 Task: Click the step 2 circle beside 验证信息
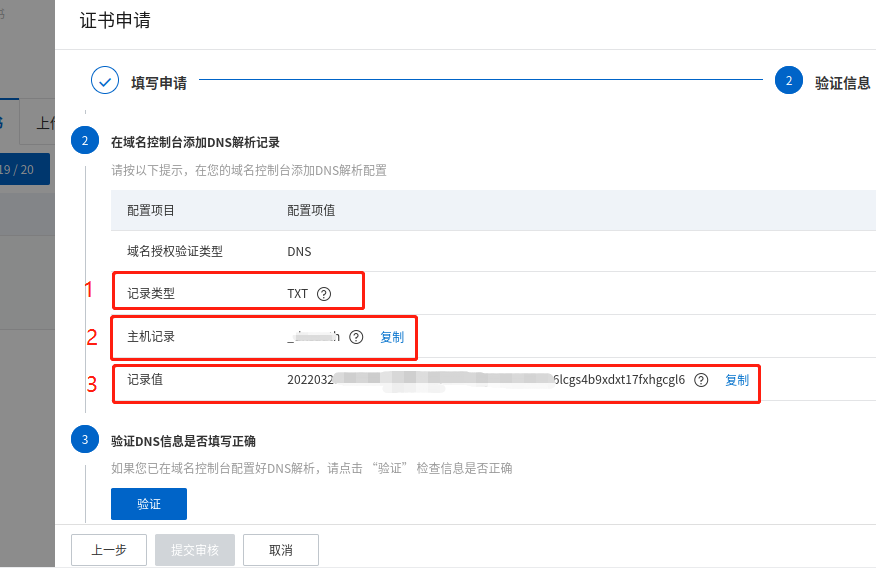coord(789,81)
